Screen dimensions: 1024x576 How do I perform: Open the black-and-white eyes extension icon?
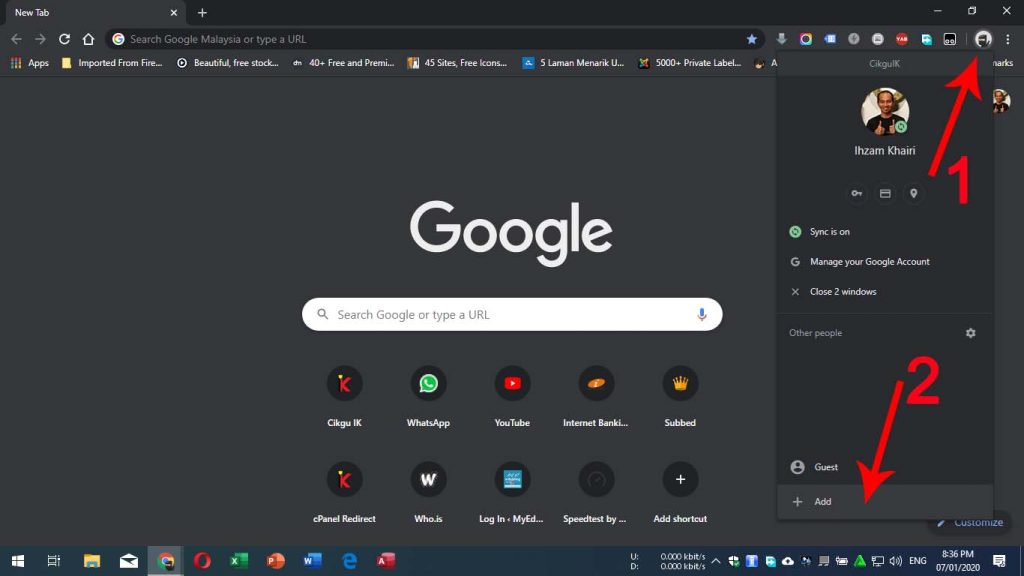click(950, 39)
